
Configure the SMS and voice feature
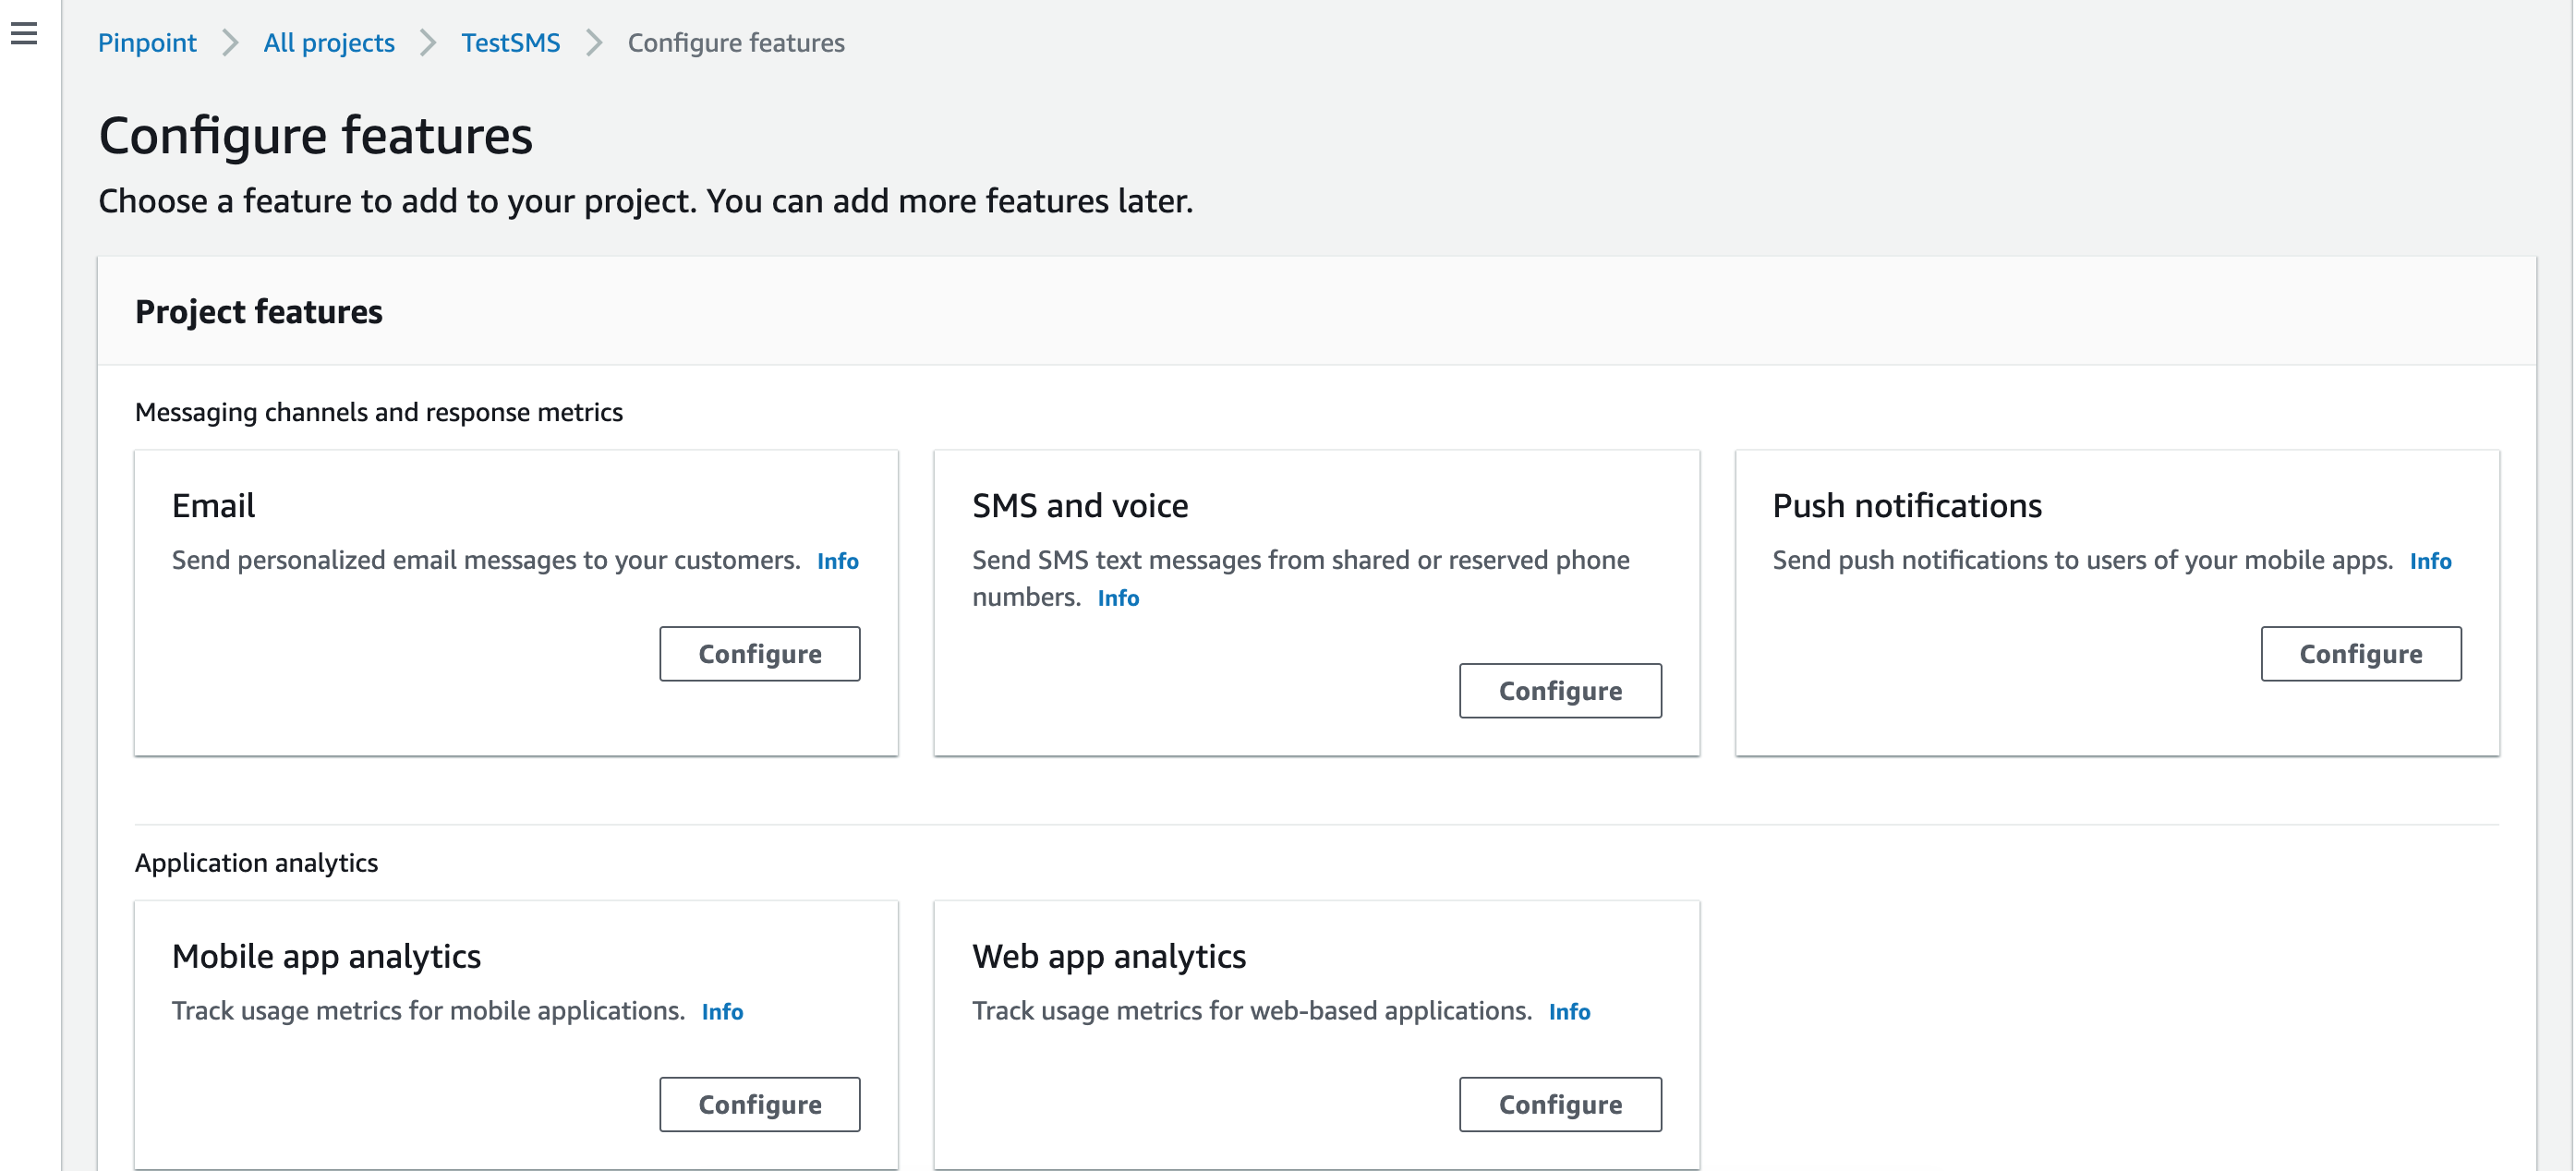coord(1560,691)
